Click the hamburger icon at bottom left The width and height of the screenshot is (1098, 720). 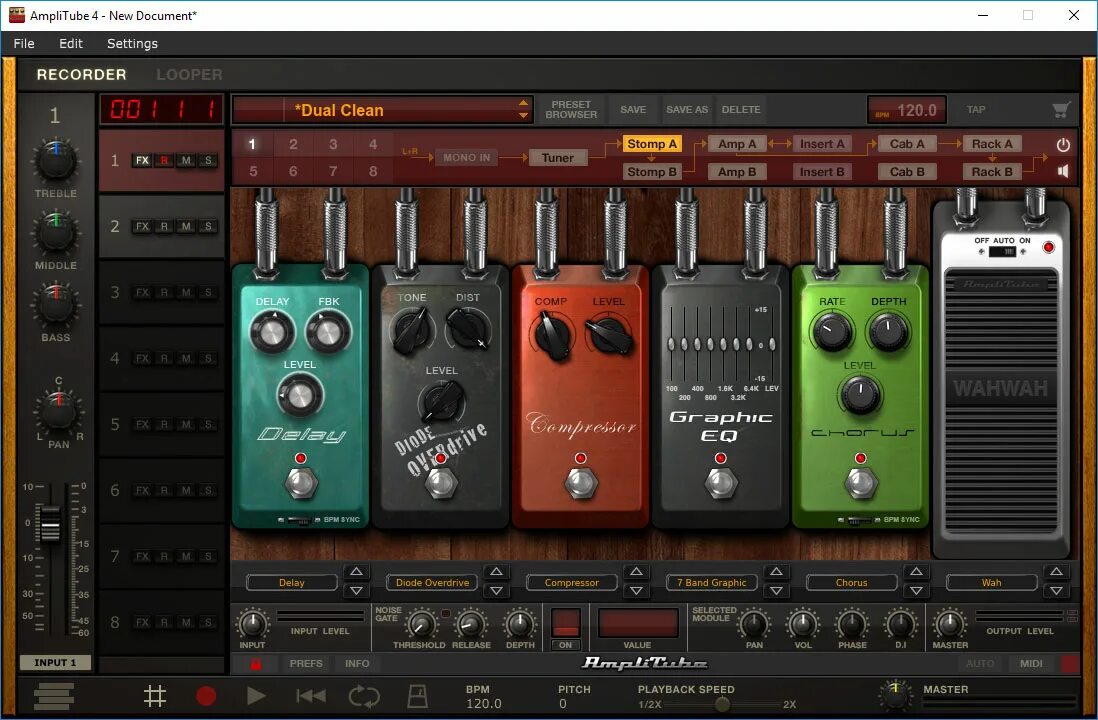pyautogui.click(x=55, y=695)
